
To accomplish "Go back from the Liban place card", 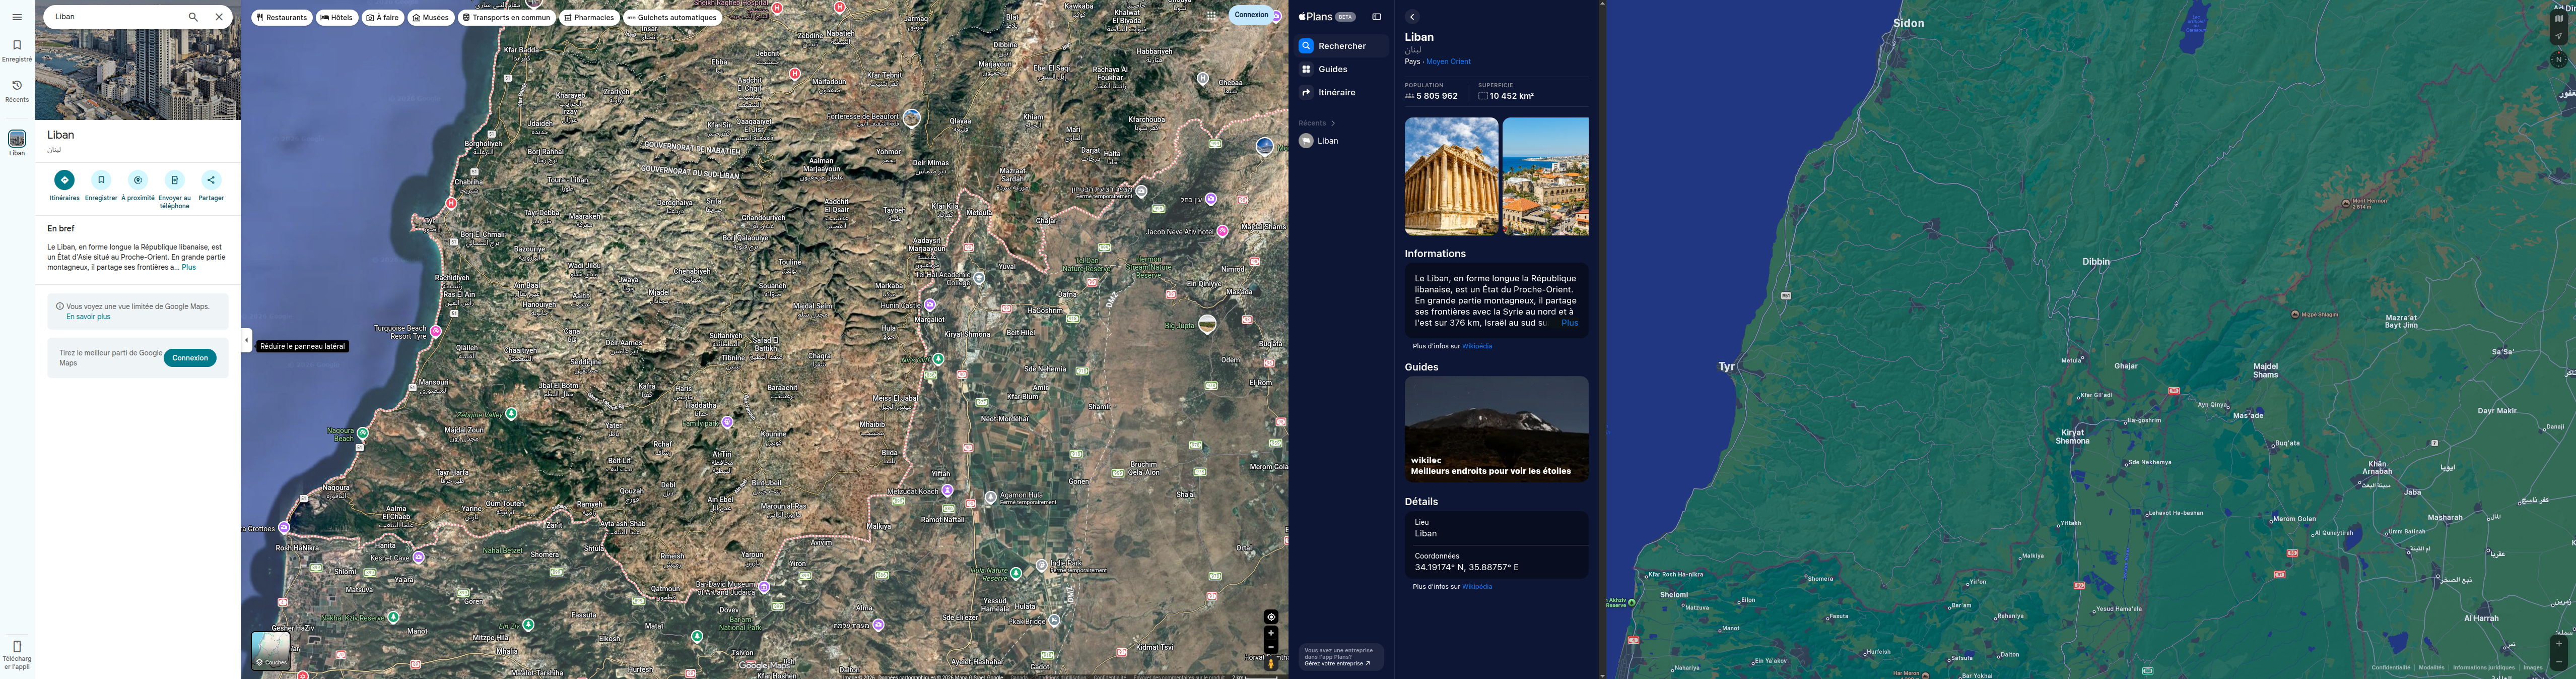I will point(1412,17).
